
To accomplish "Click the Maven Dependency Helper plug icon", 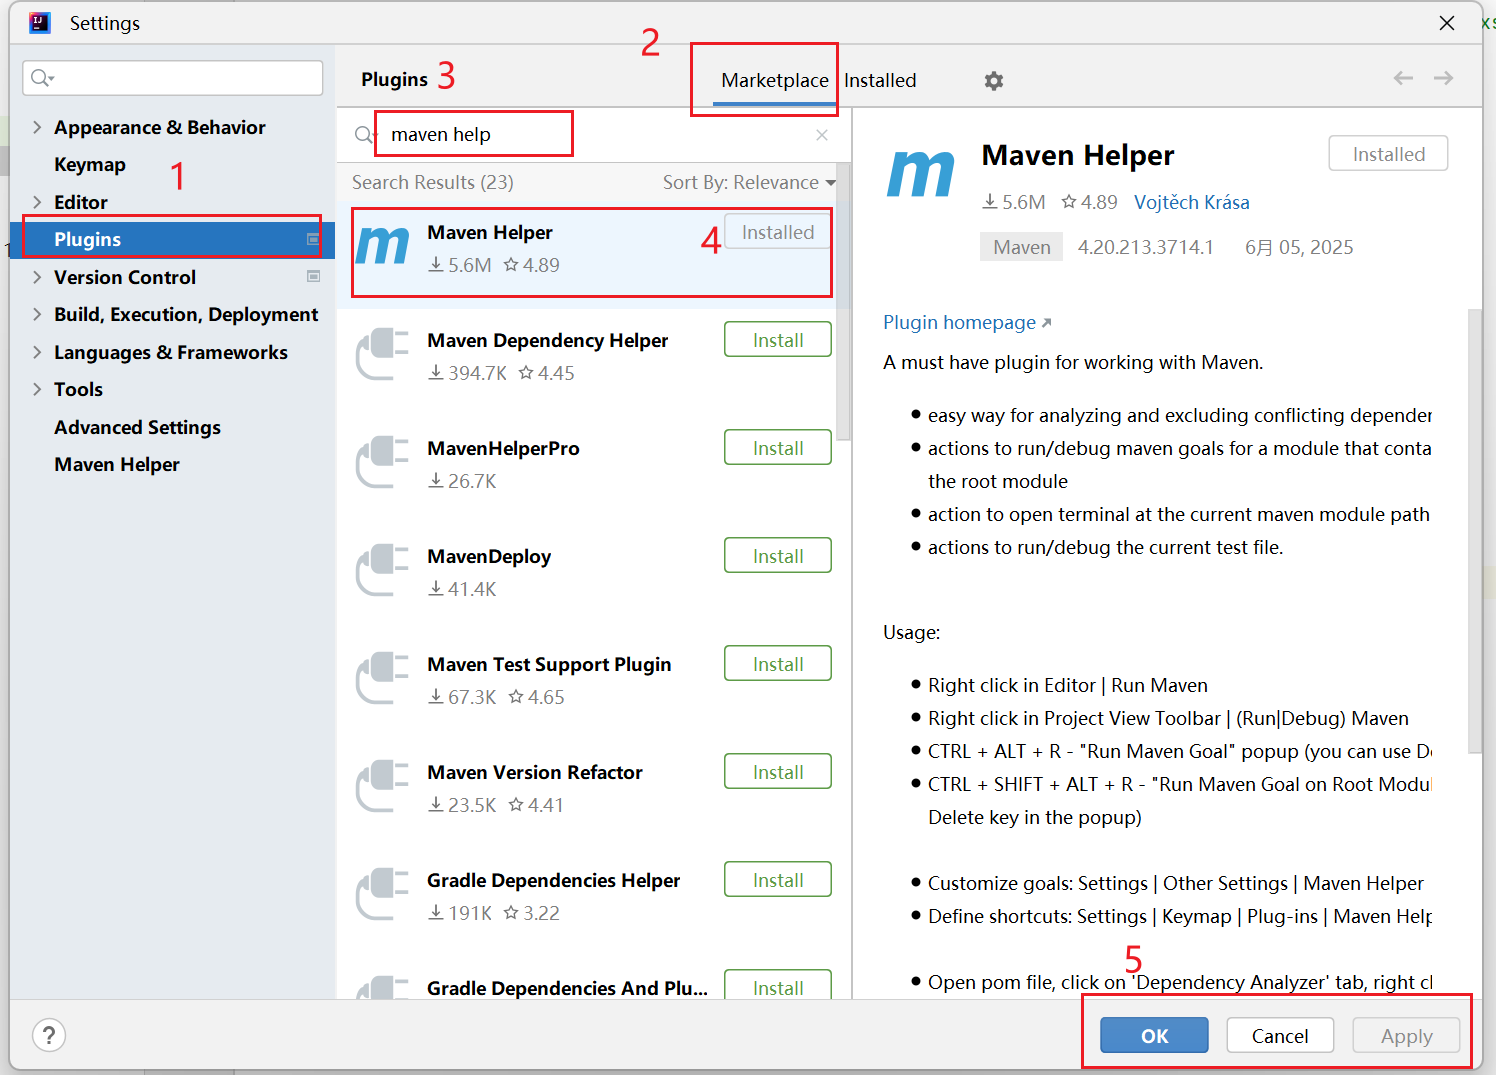I will point(383,354).
